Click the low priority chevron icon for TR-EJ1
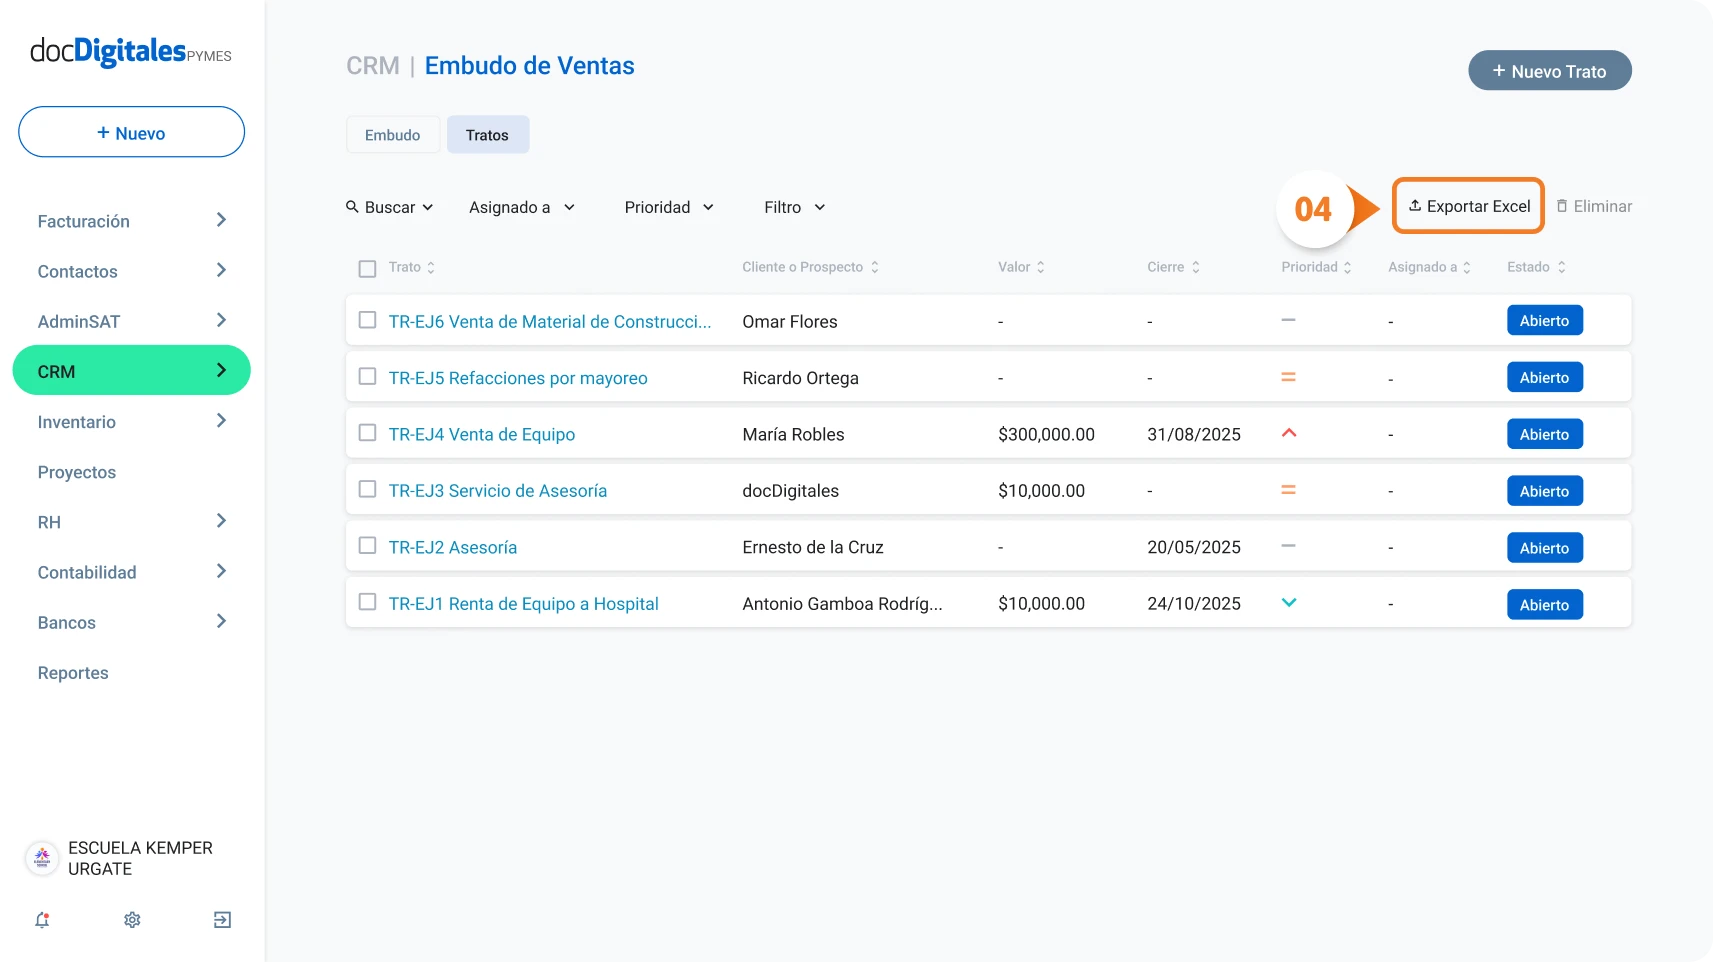Image resolution: width=1713 pixels, height=962 pixels. (1289, 603)
